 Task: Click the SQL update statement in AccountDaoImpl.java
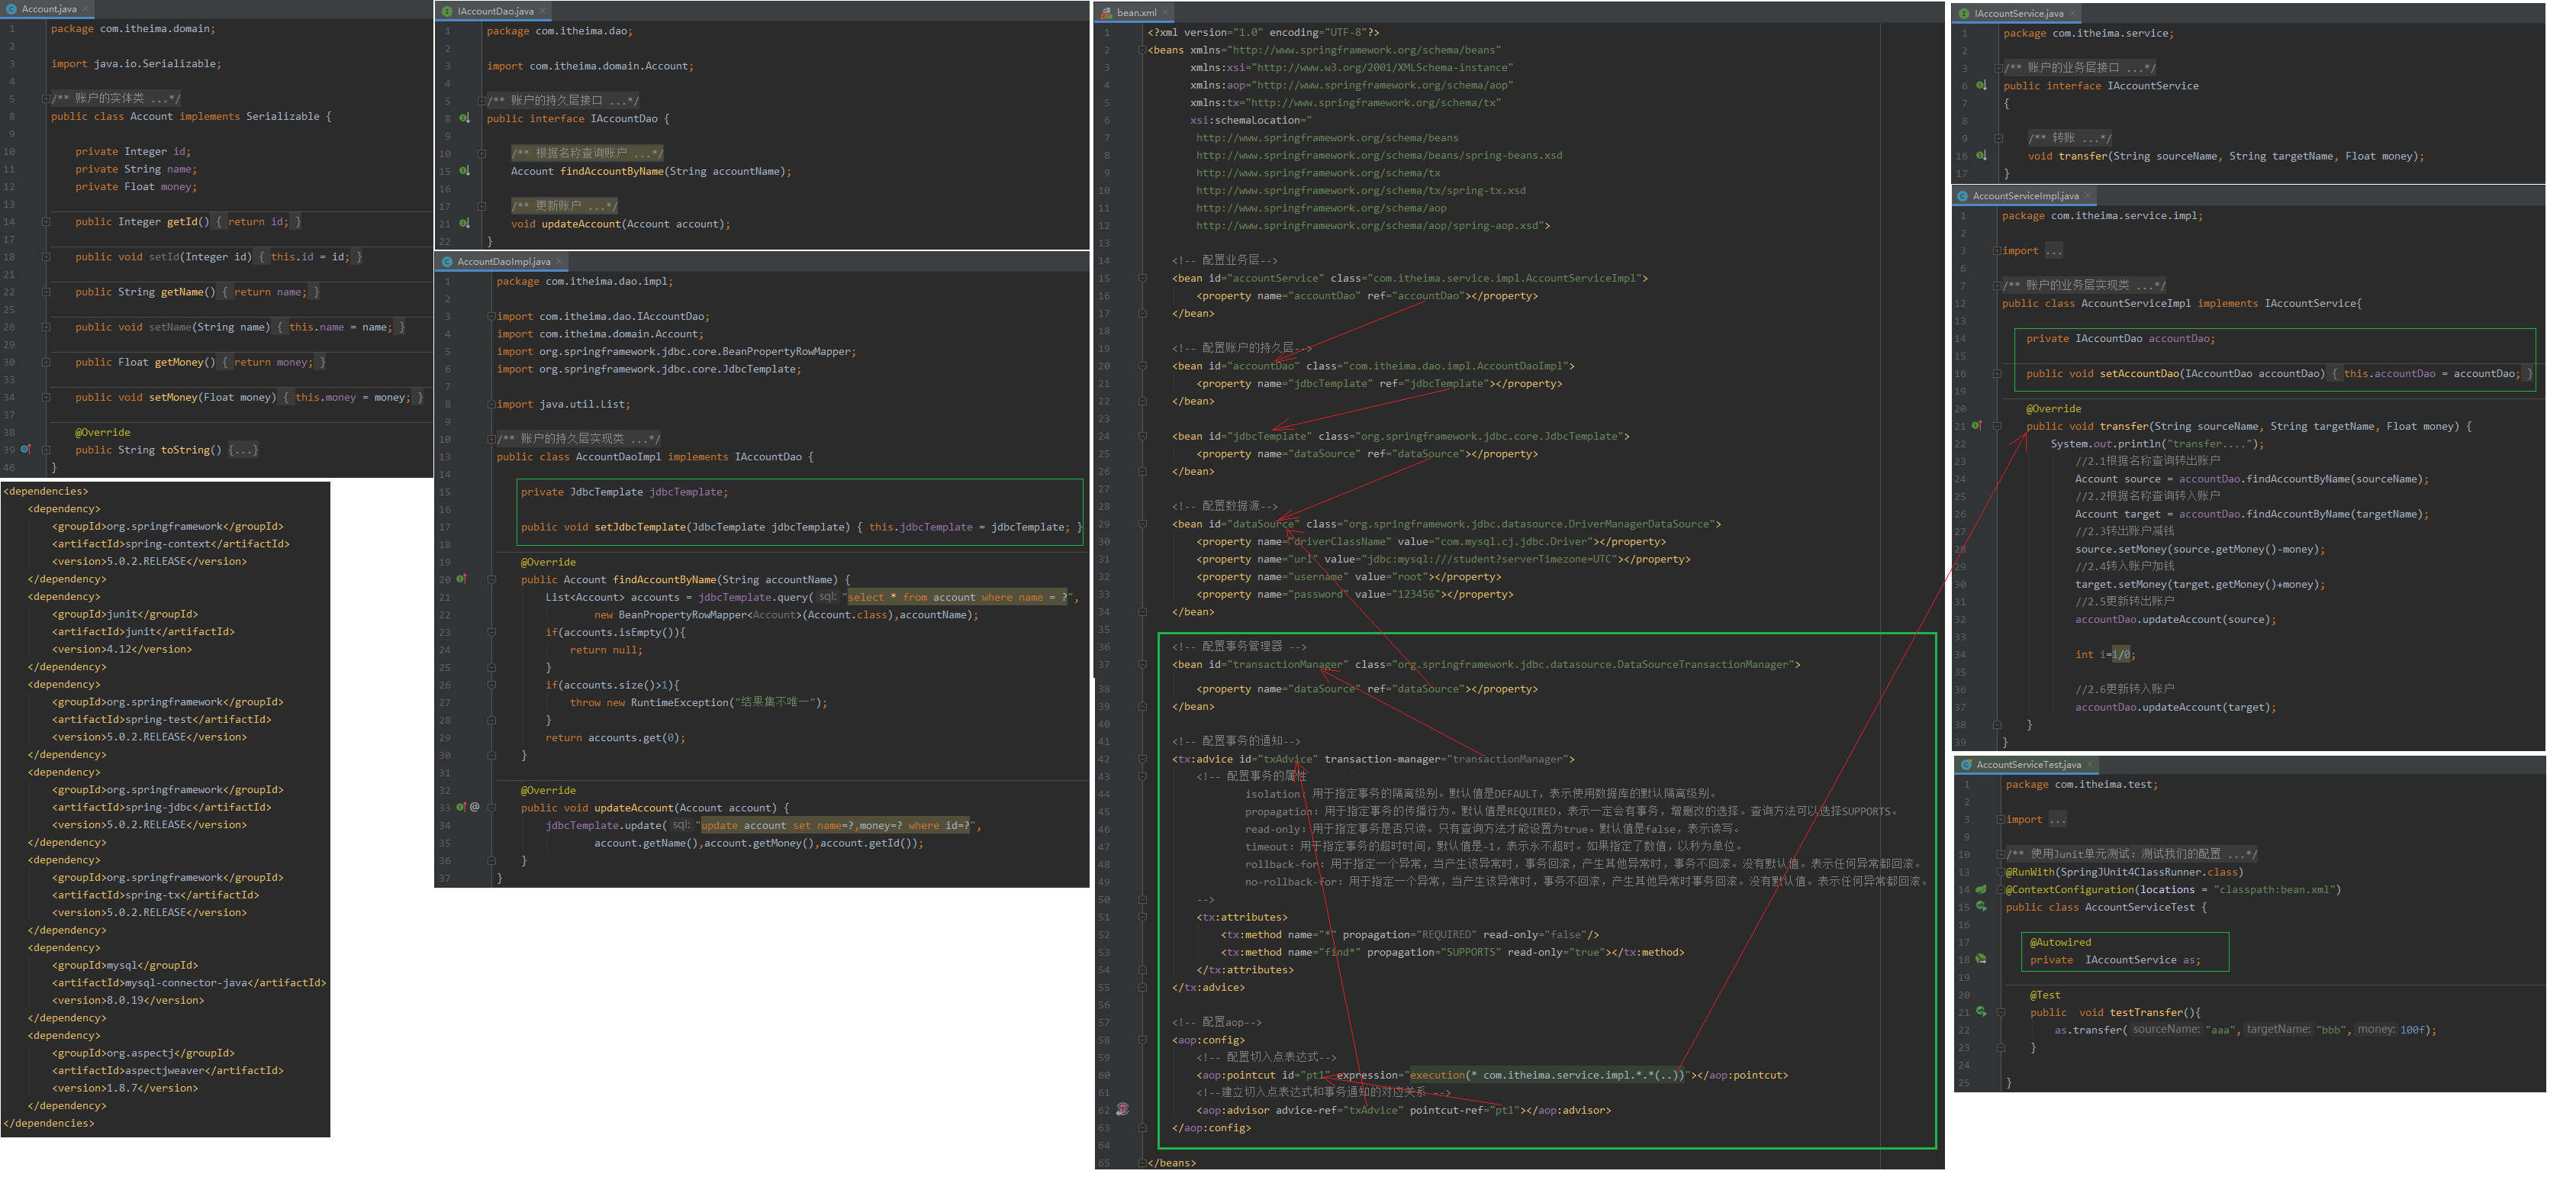click(x=835, y=826)
